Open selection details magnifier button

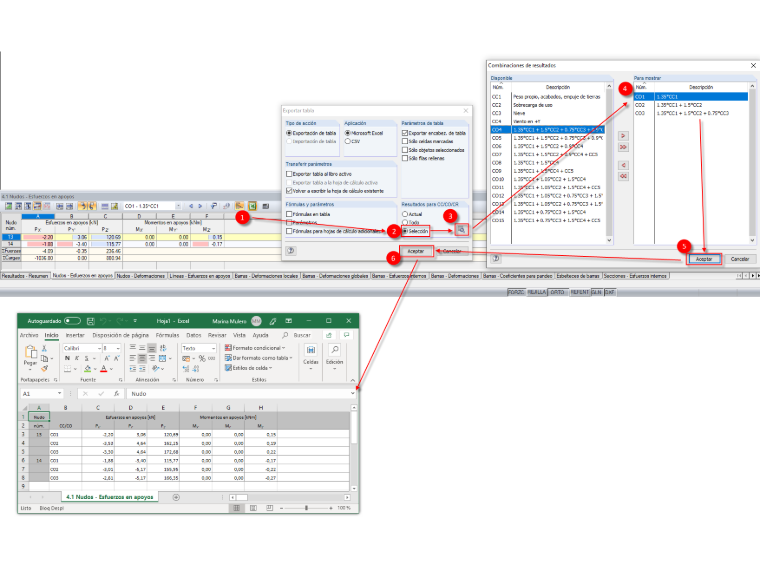pos(461,230)
